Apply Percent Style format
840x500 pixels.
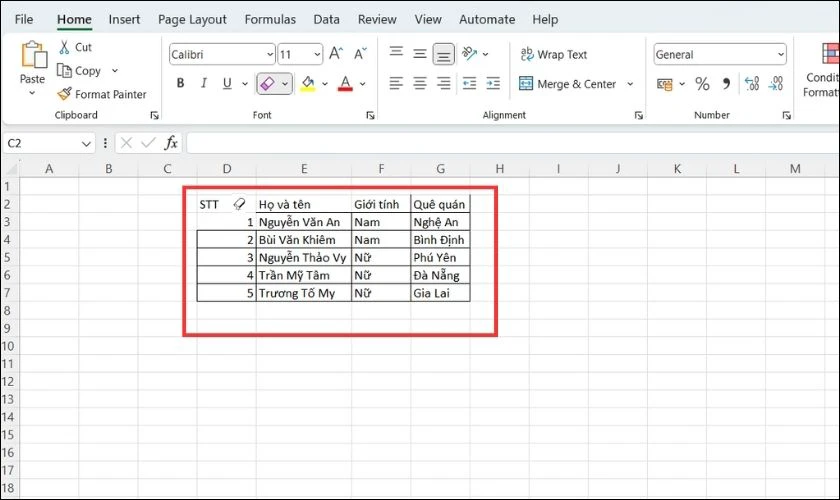point(702,84)
